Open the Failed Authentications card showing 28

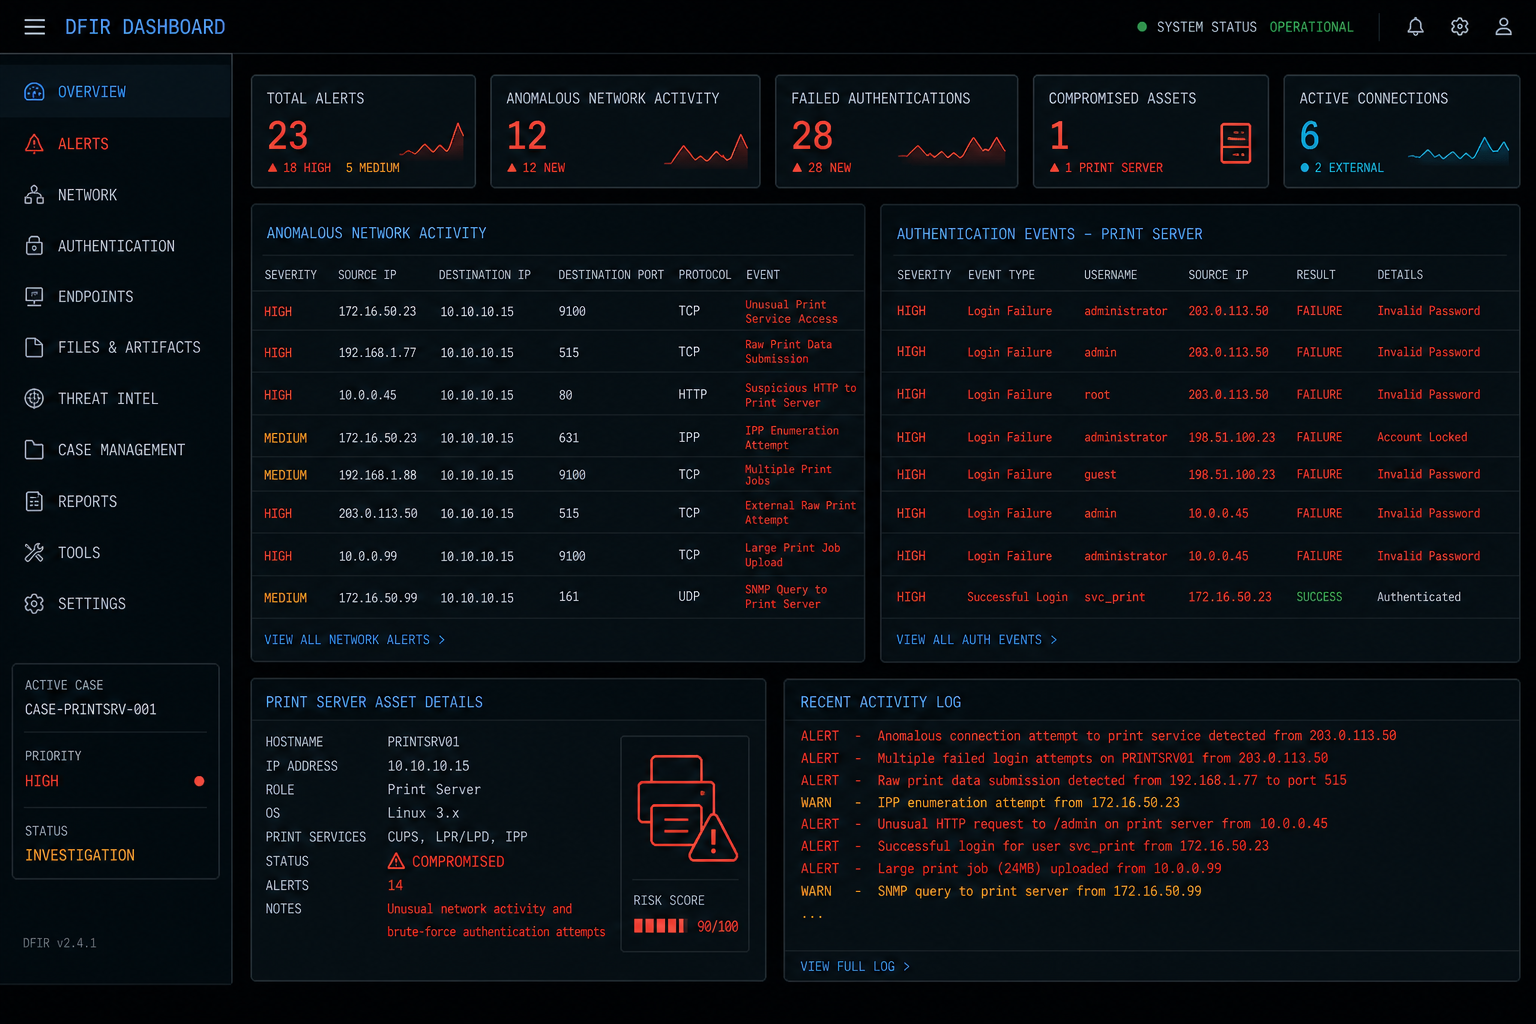tap(897, 131)
